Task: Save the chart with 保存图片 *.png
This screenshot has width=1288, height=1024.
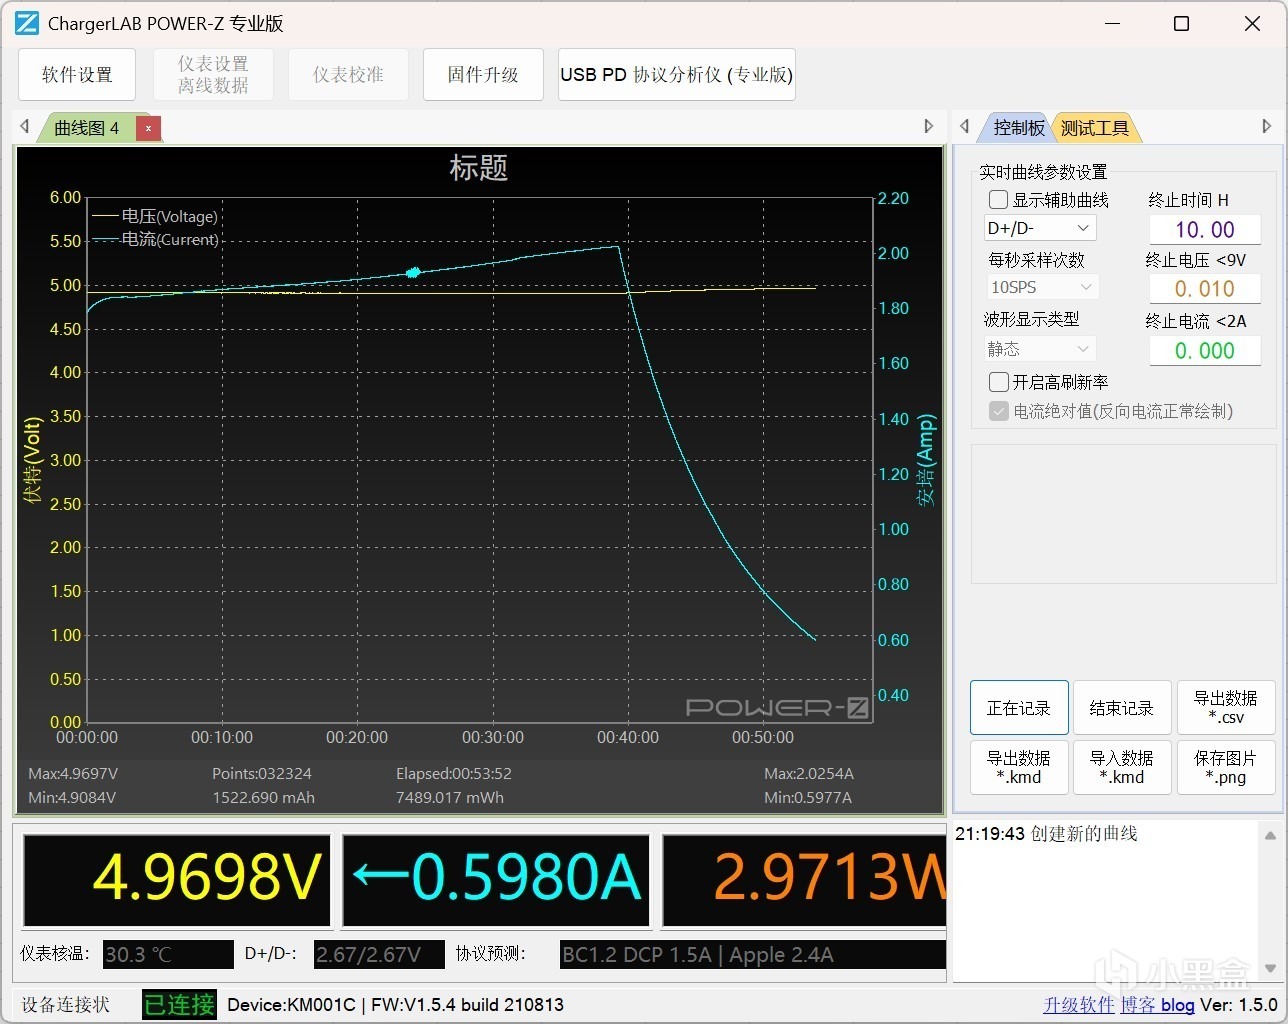Action: pyautogui.click(x=1225, y=767)
